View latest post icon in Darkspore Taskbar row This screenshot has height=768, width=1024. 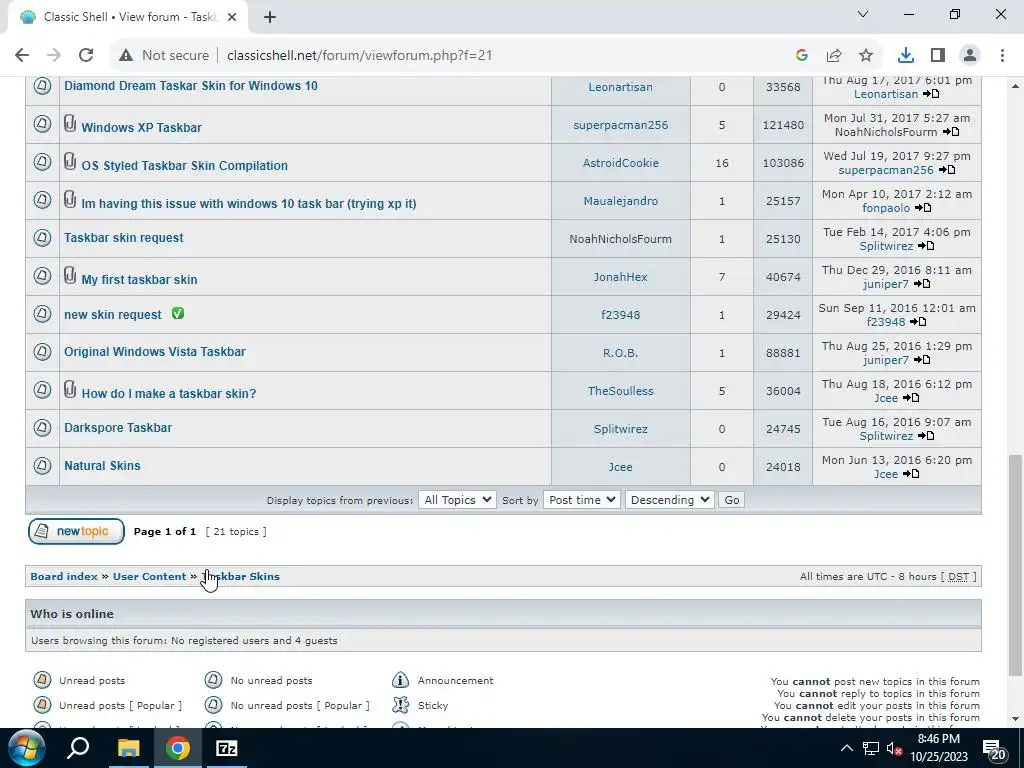click(927, 436)
